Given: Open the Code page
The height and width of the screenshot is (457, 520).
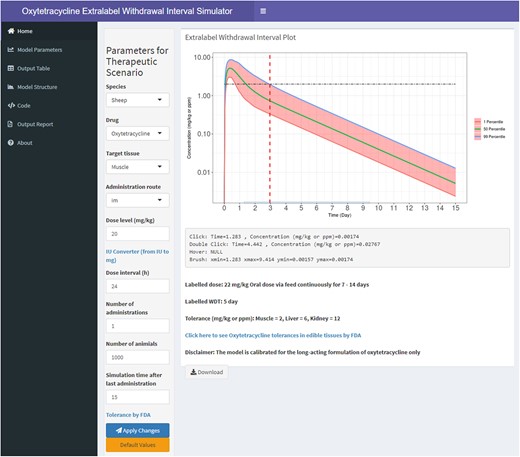Looking at the screenshot, I should [49, 106].
